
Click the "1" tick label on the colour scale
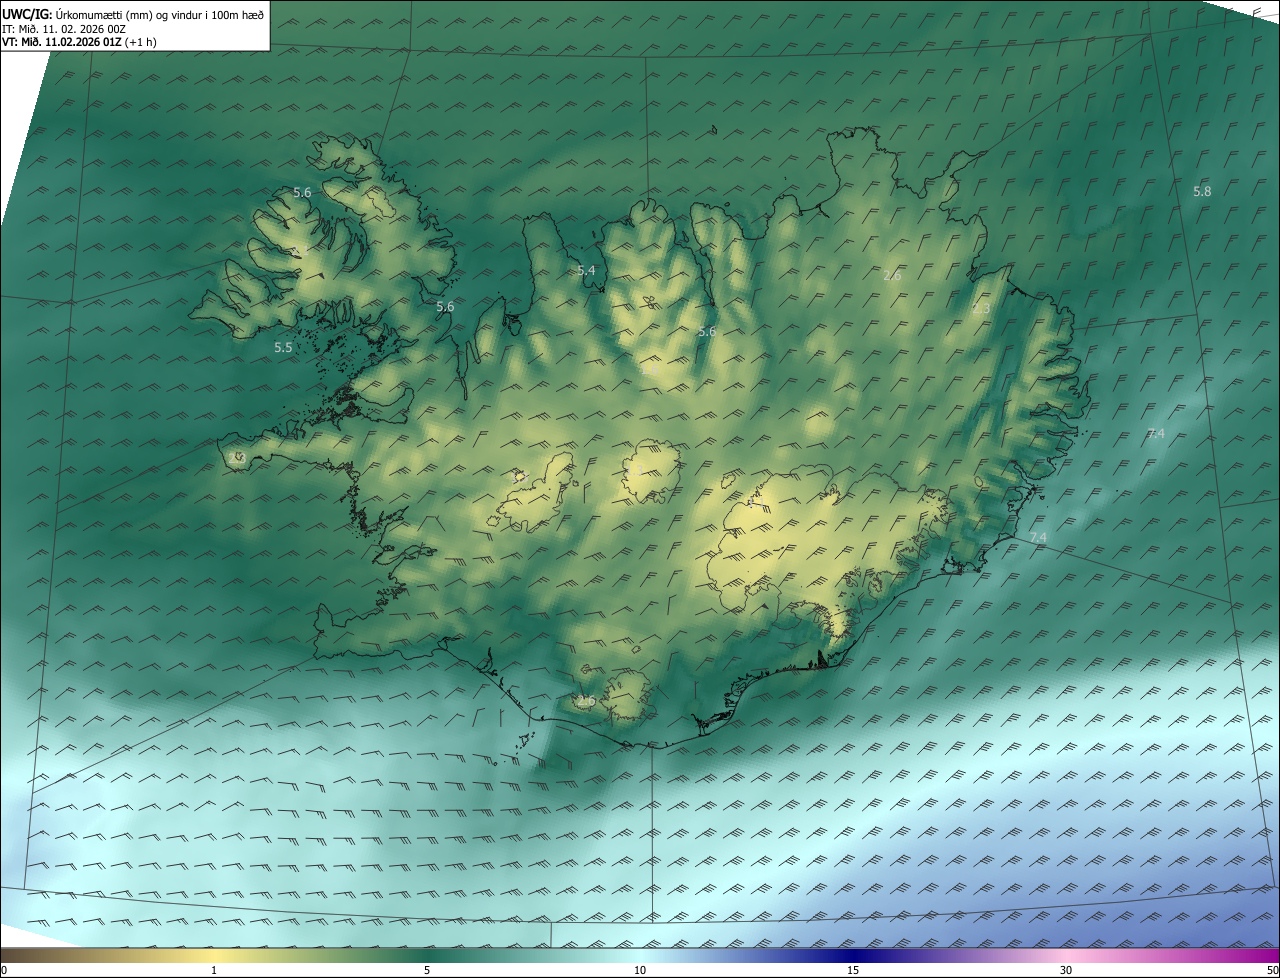(214, 970)
